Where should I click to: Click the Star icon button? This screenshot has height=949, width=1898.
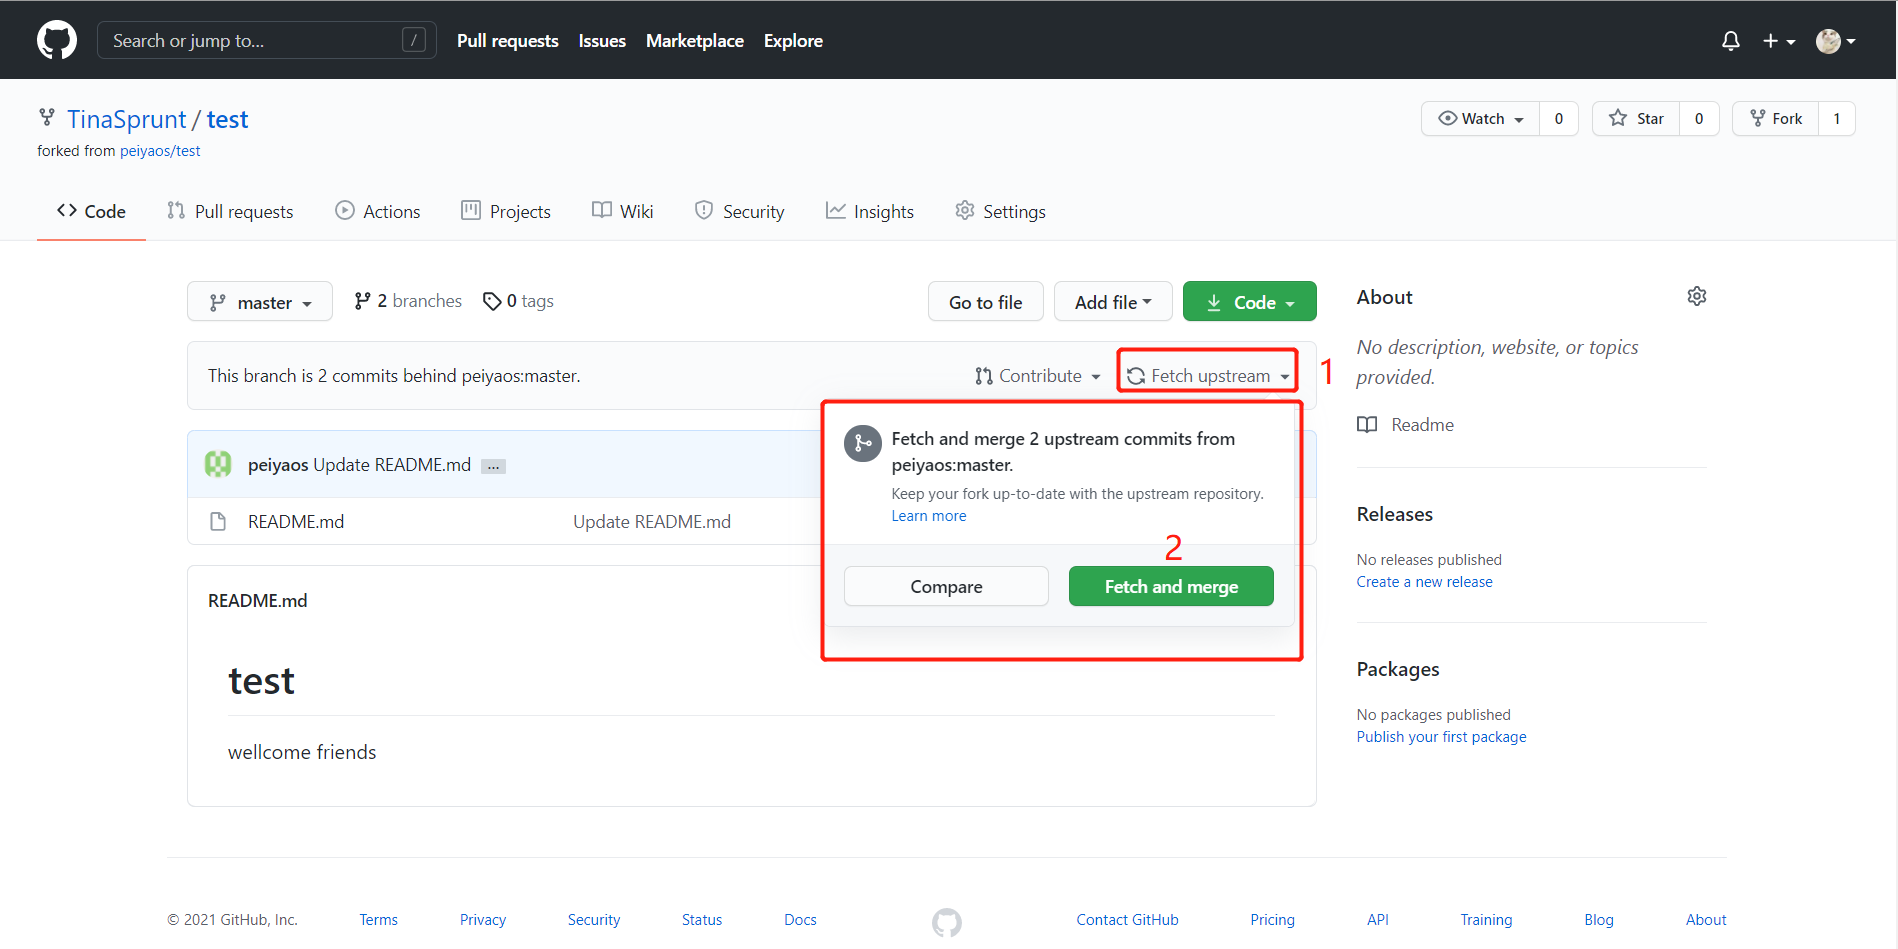pos(1636,118)
